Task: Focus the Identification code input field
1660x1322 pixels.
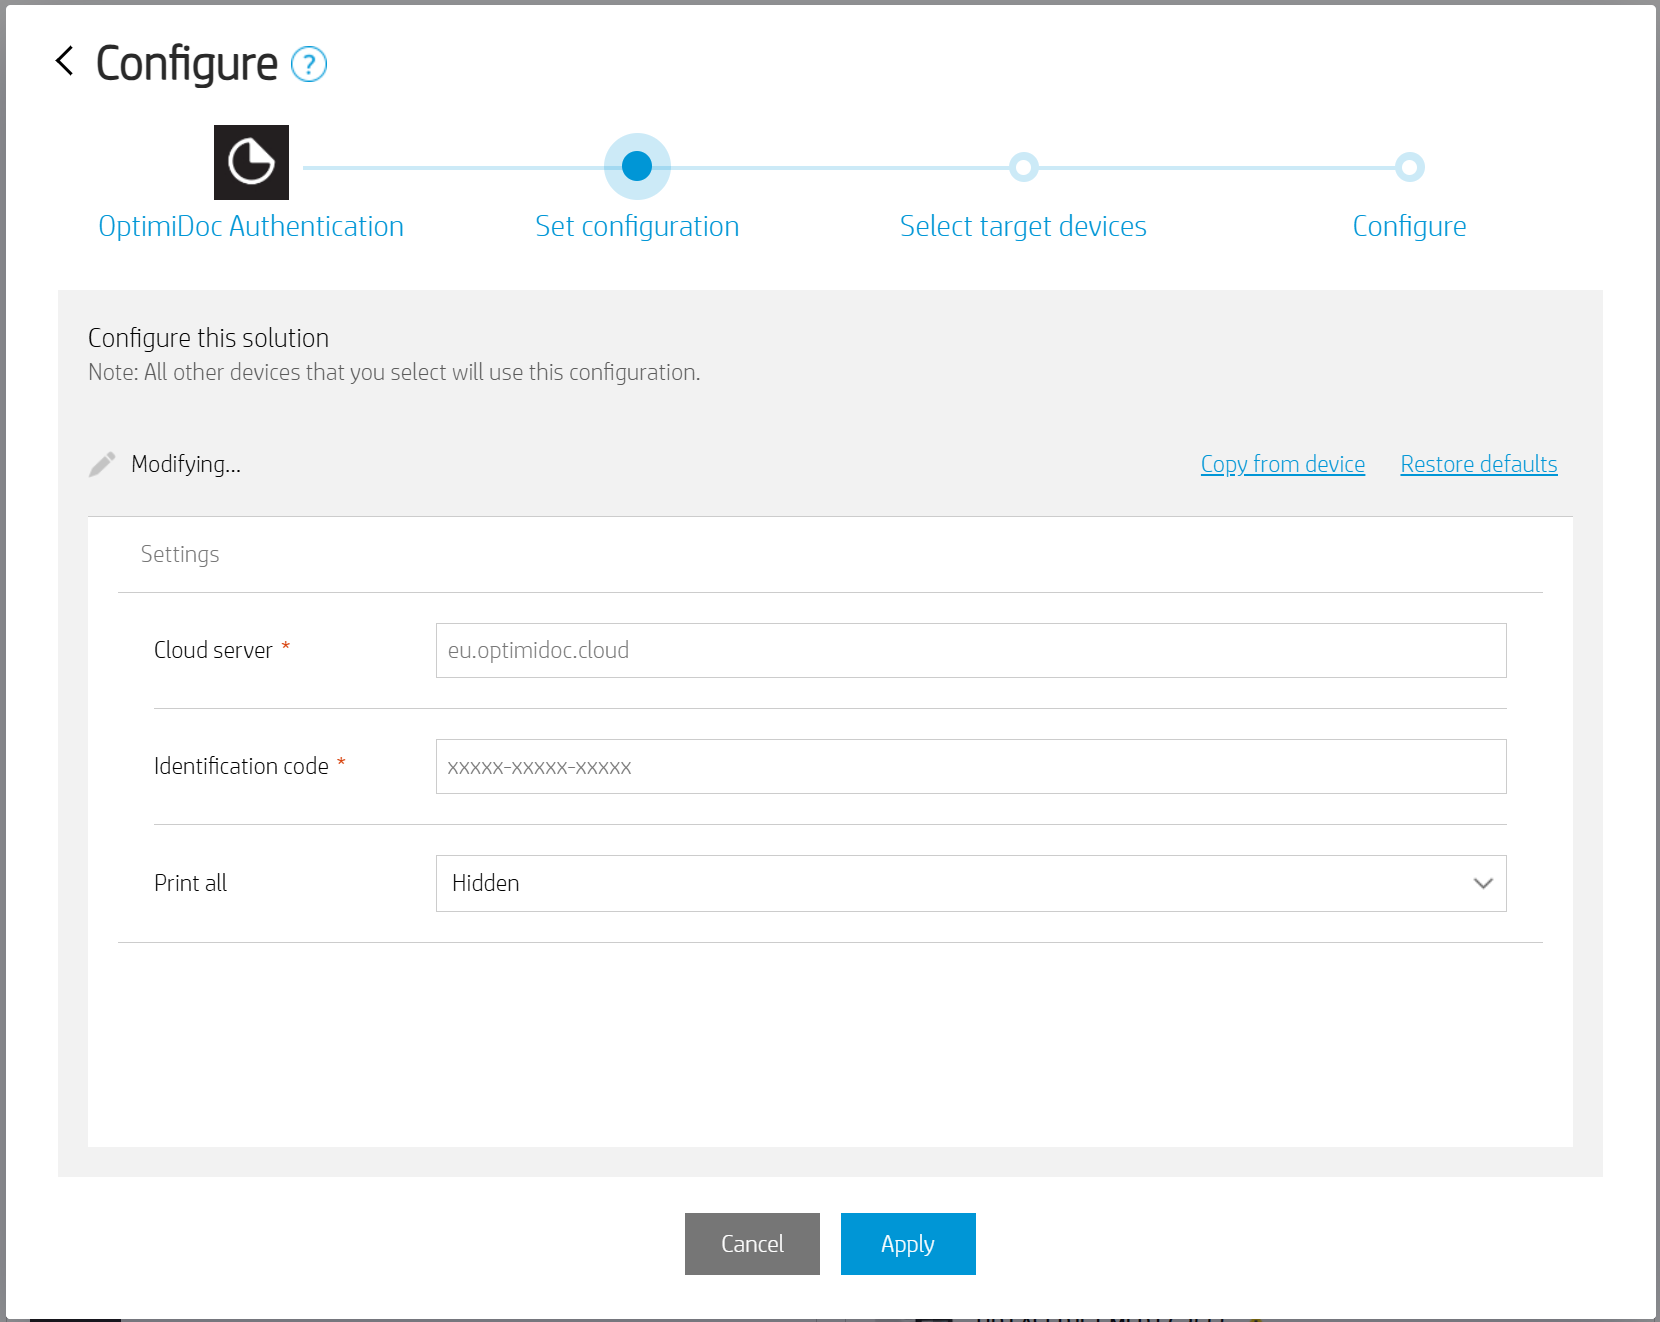Action: click(x=970, y=767)
